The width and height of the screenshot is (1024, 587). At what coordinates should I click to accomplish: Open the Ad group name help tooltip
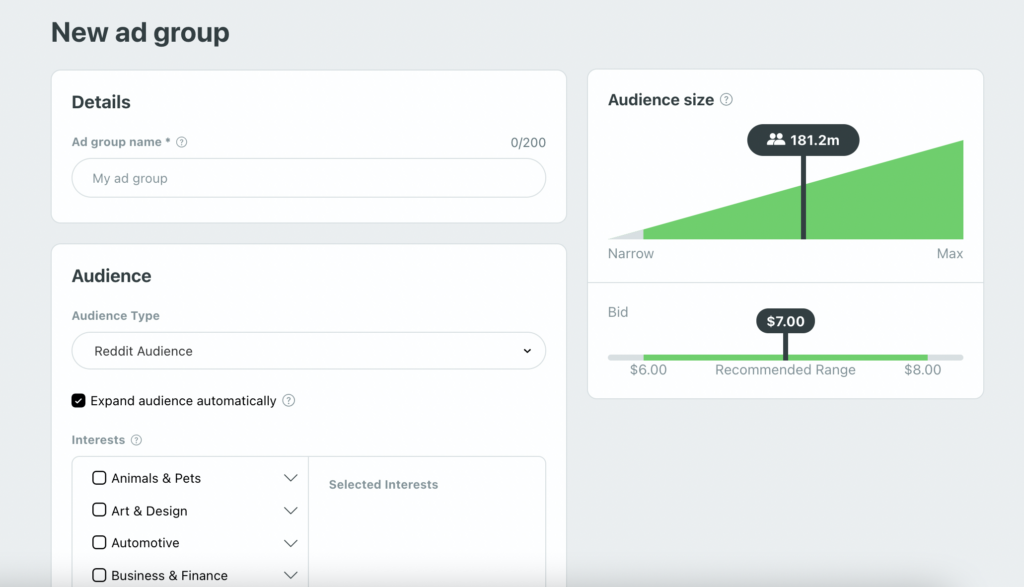coord(180,143)
